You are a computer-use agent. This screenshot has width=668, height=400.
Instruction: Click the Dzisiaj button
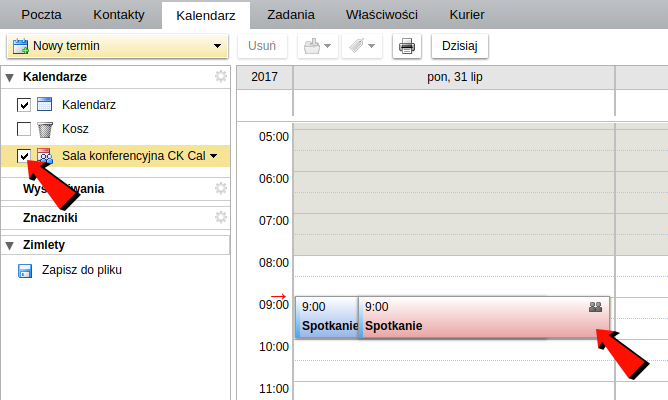point(459,46)
